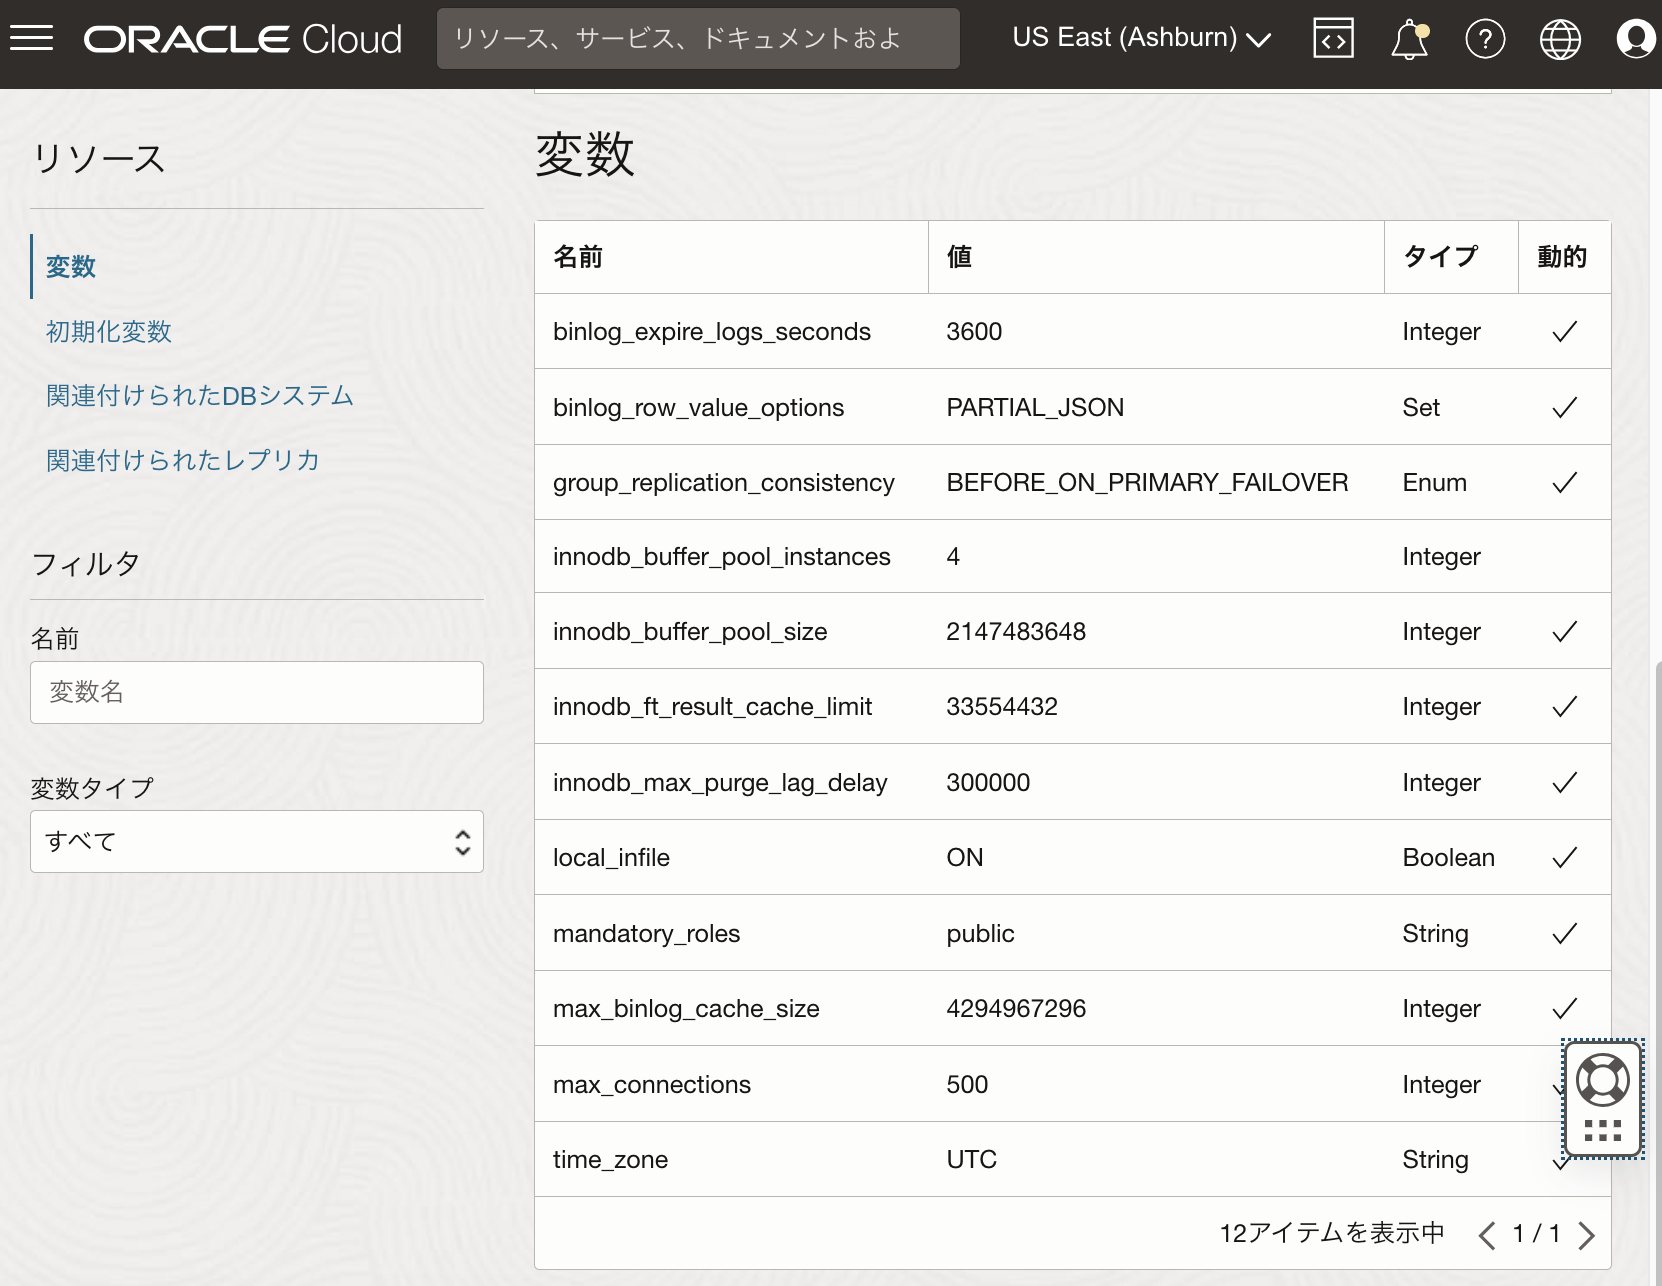Click the UTC value for time_zone
Screen dimensions: 1662x1286
pos(971,1160)
